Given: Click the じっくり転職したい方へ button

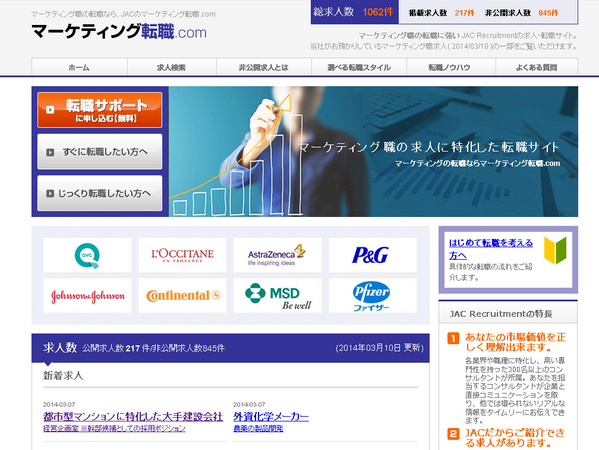Looking at the screenshot, I should (x=100, y=193).
